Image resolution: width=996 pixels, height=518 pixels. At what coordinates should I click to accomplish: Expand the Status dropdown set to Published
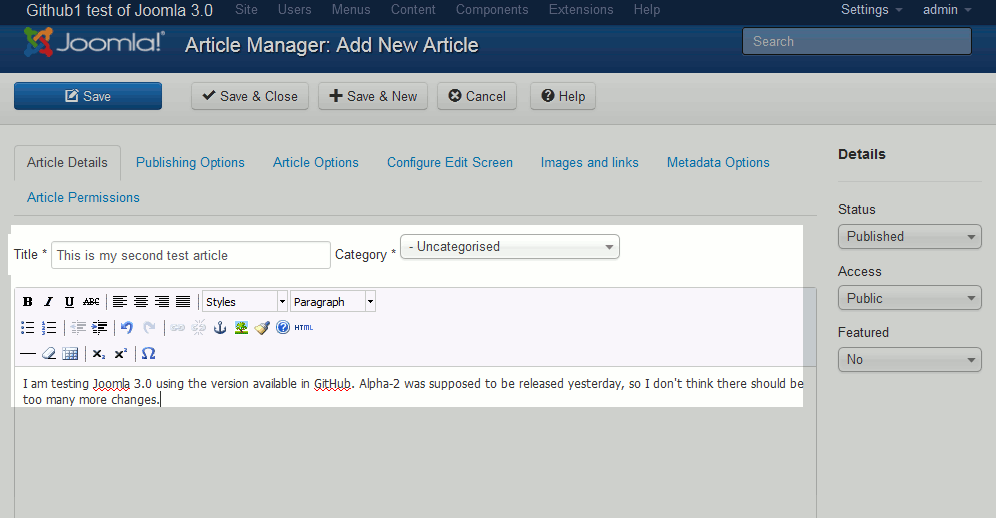(x=909, y=237)
